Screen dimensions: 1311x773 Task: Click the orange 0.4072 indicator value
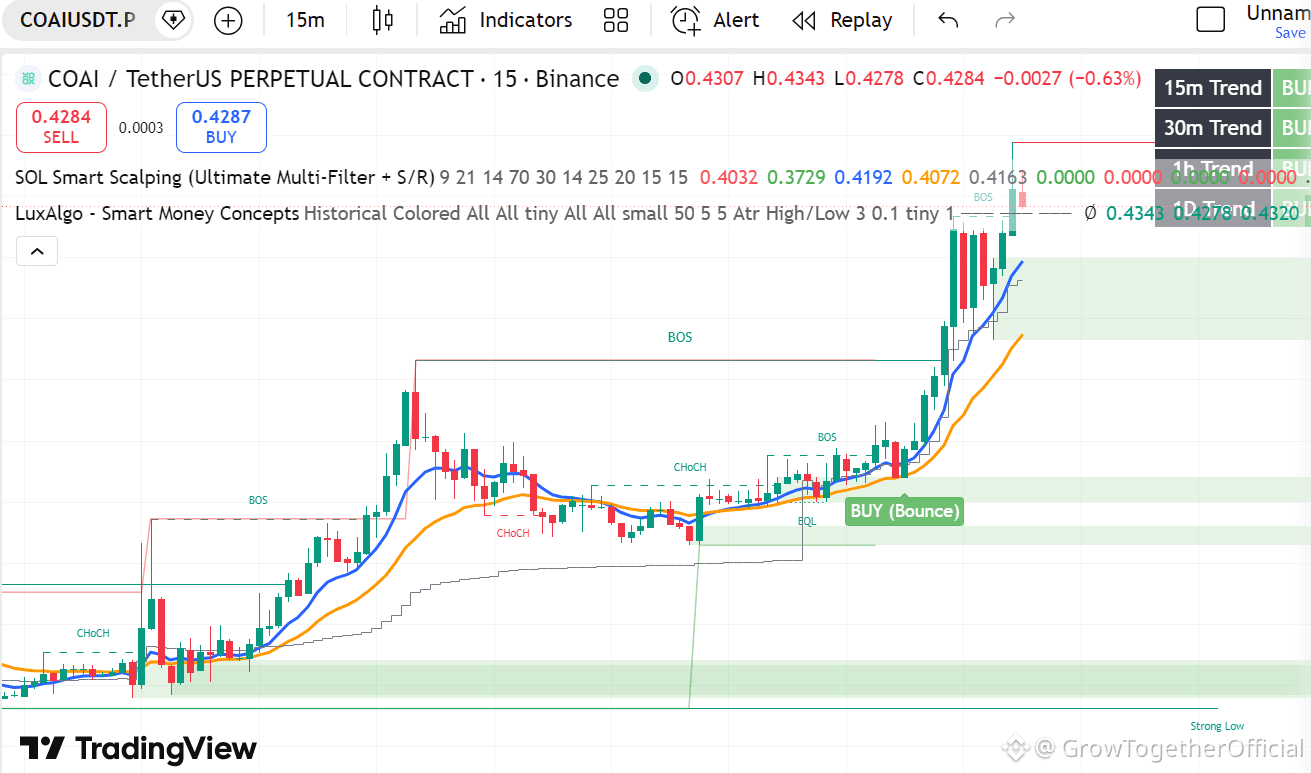[x=931, y=177]
